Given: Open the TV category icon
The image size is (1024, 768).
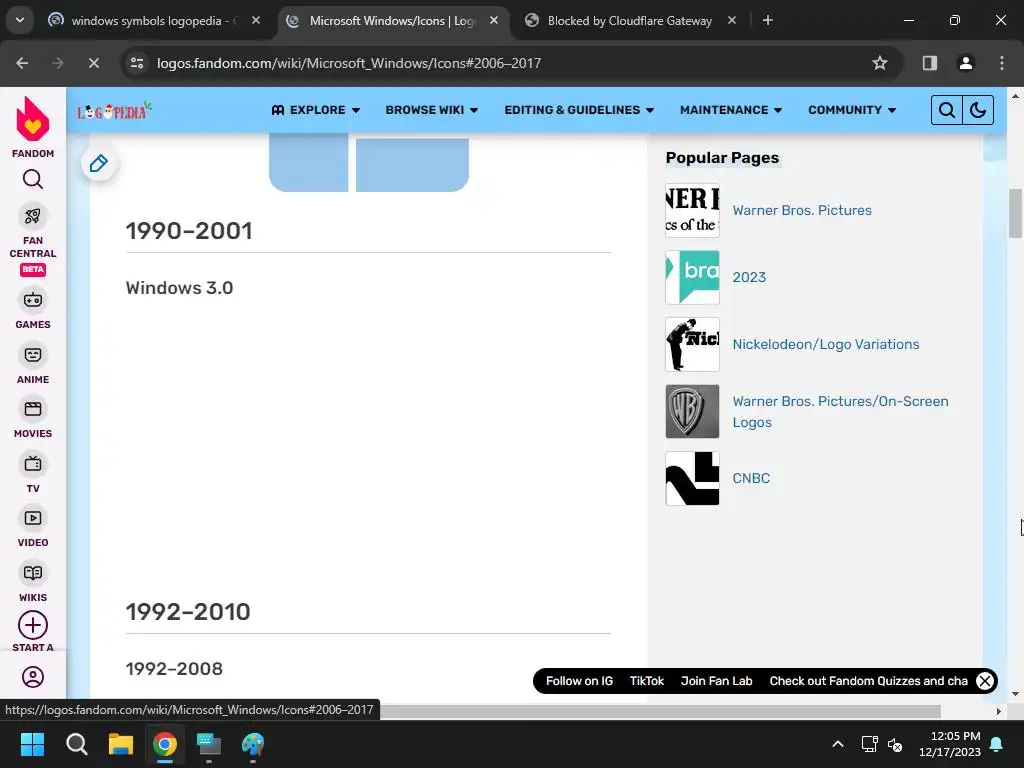Looking at the screenshot, I should tap(33, 464).
